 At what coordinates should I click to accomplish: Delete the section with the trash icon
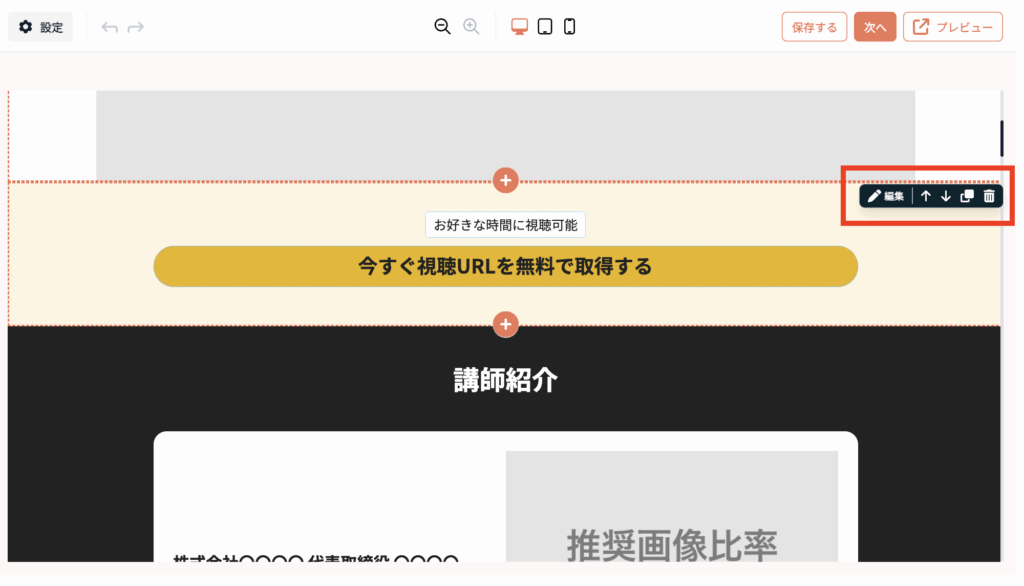coord(989,196)
